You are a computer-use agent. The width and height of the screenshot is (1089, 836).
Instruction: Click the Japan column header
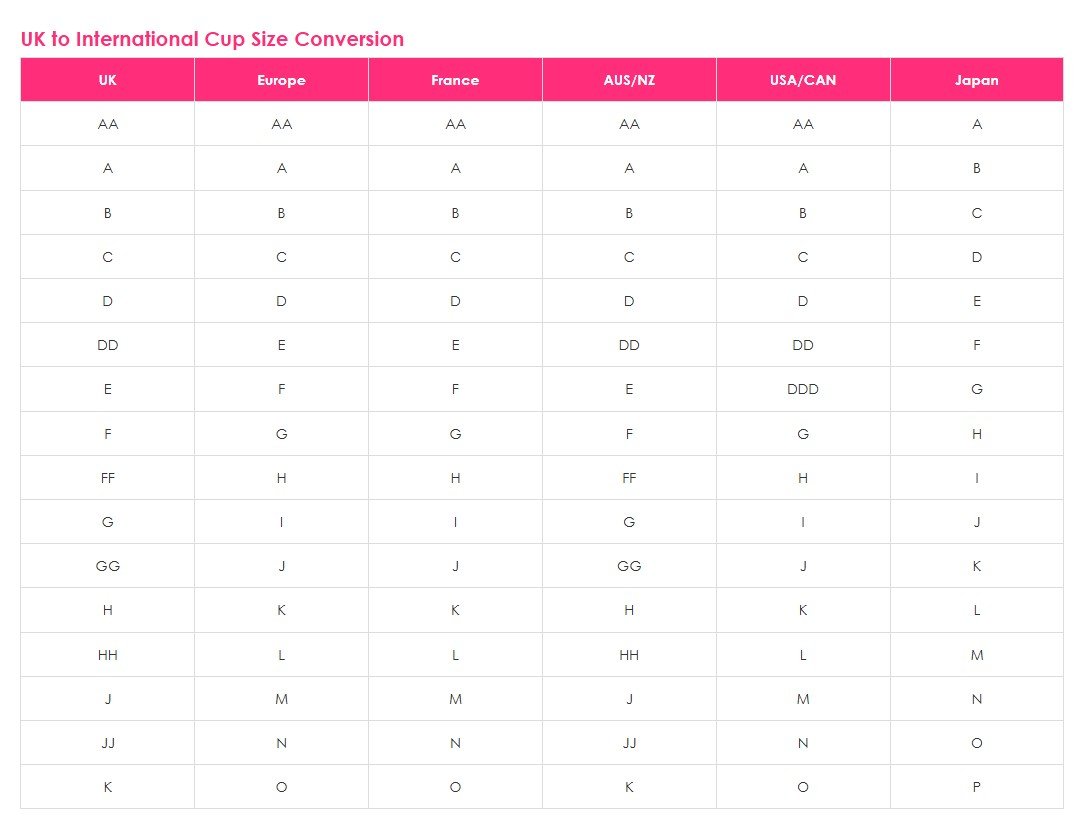[x=976, y=80]
